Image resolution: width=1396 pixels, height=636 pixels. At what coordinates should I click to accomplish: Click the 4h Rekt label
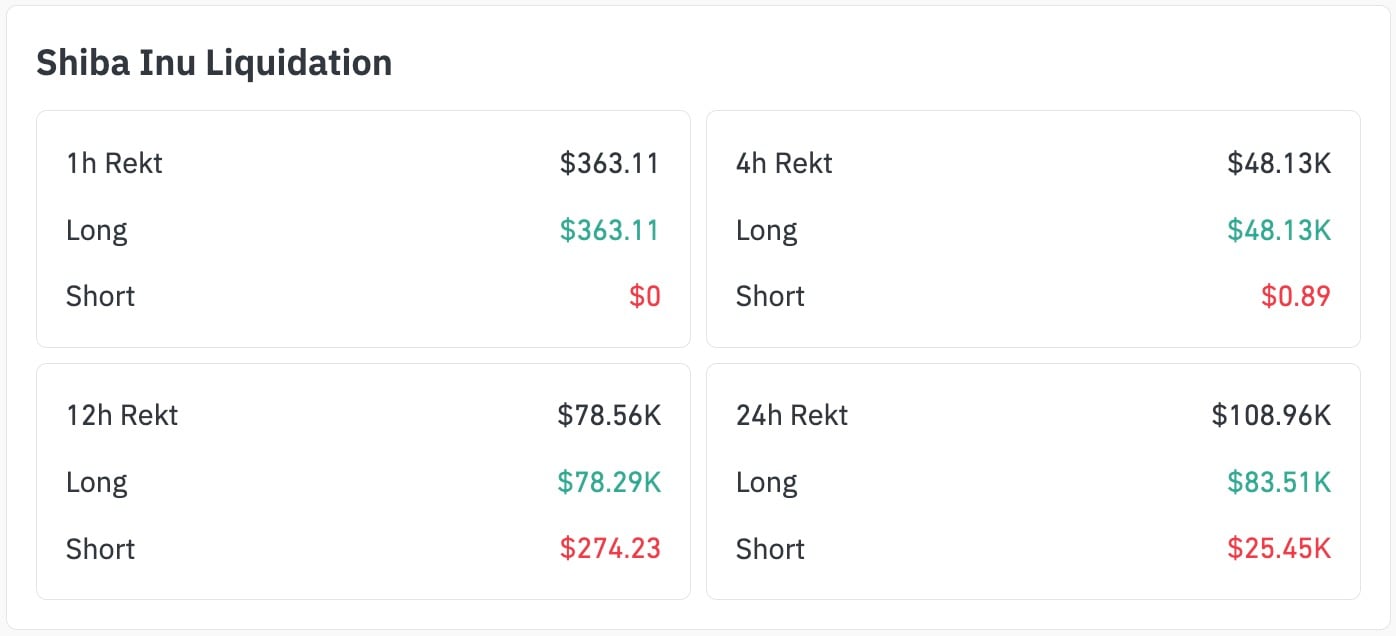tap(784, 164)
